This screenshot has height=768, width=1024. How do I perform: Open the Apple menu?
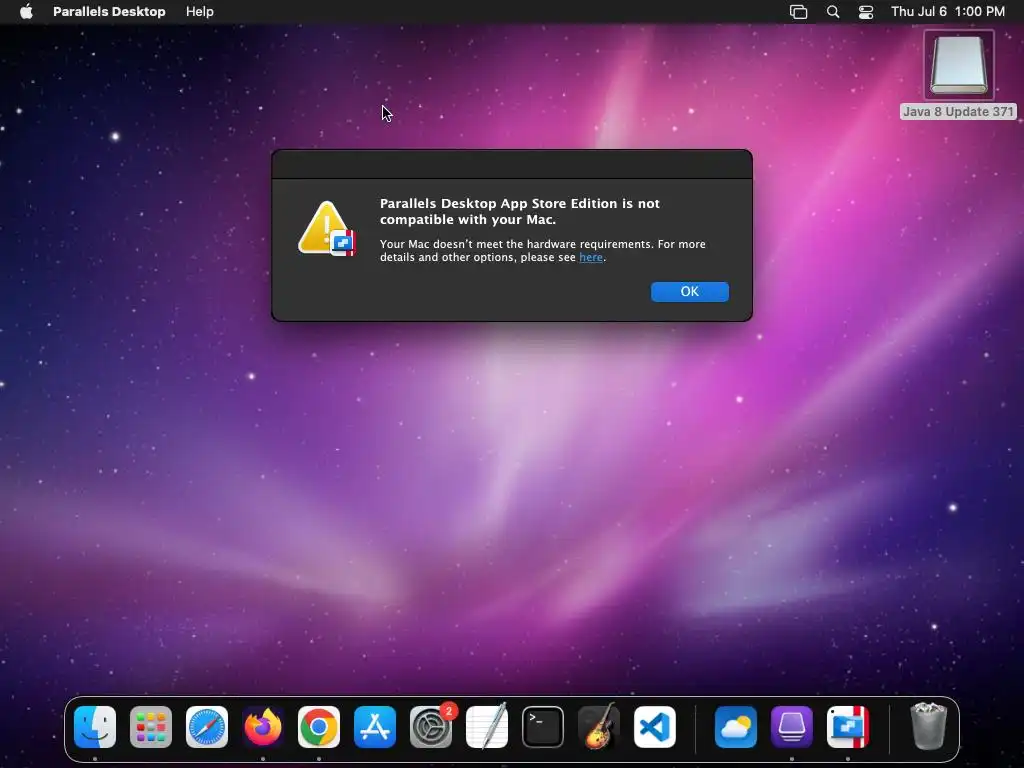[x=26, y=12]
